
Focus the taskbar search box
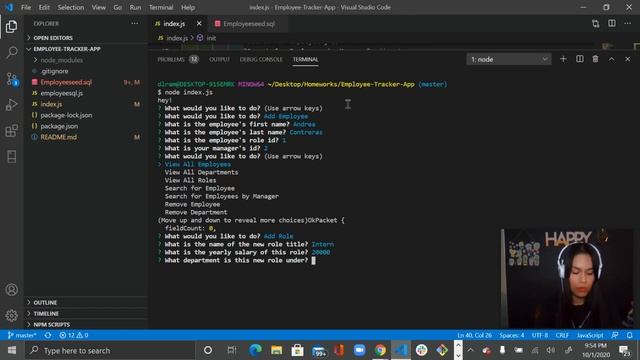point(110,350)
